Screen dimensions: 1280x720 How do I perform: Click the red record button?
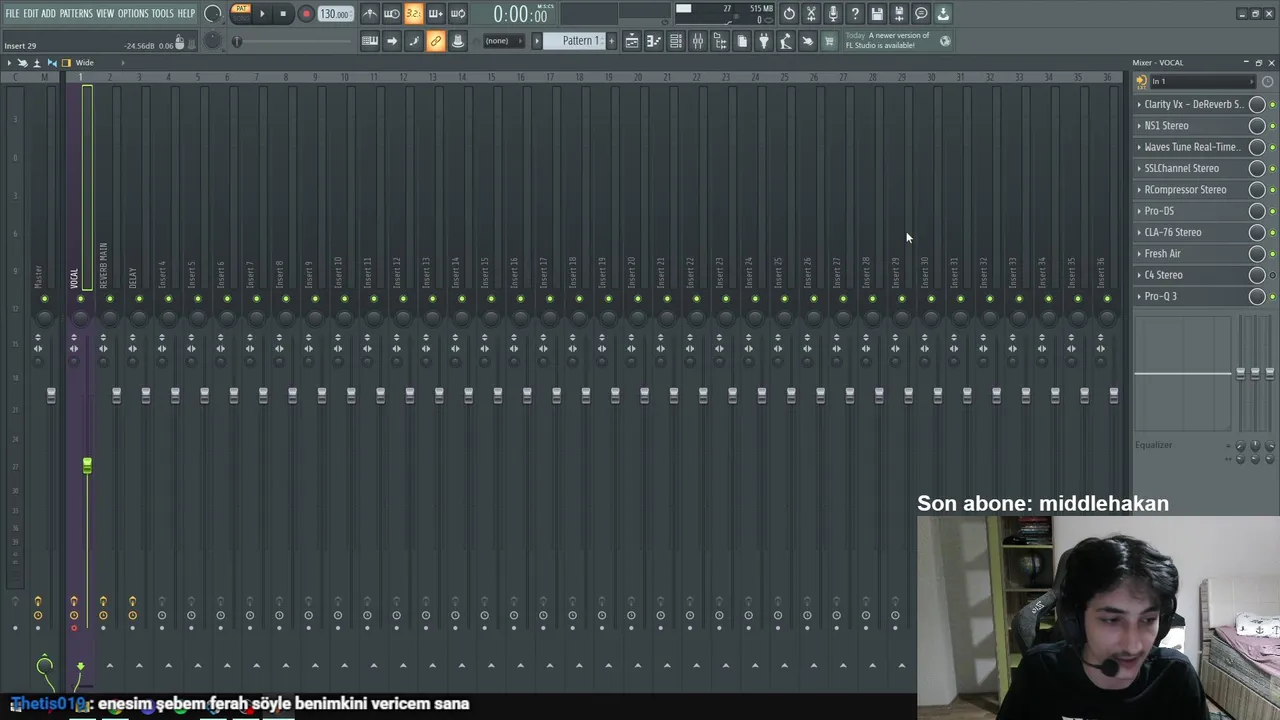(x=306, y=14)
